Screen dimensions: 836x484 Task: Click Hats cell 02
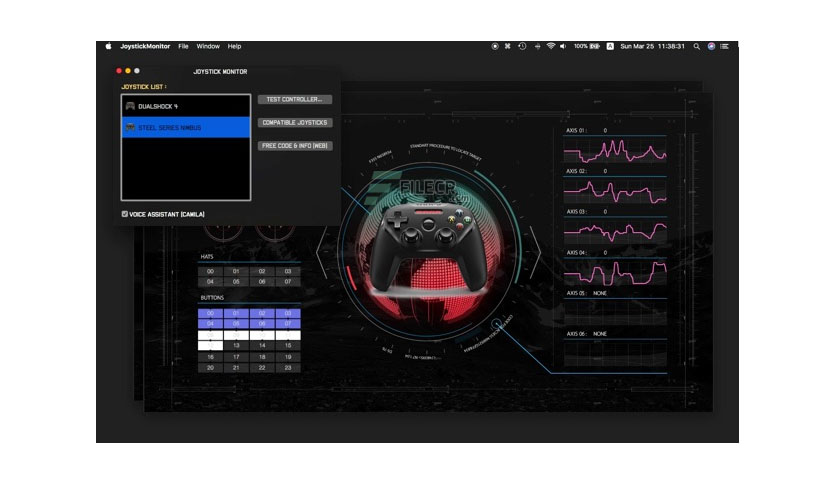tap(262, 271)
